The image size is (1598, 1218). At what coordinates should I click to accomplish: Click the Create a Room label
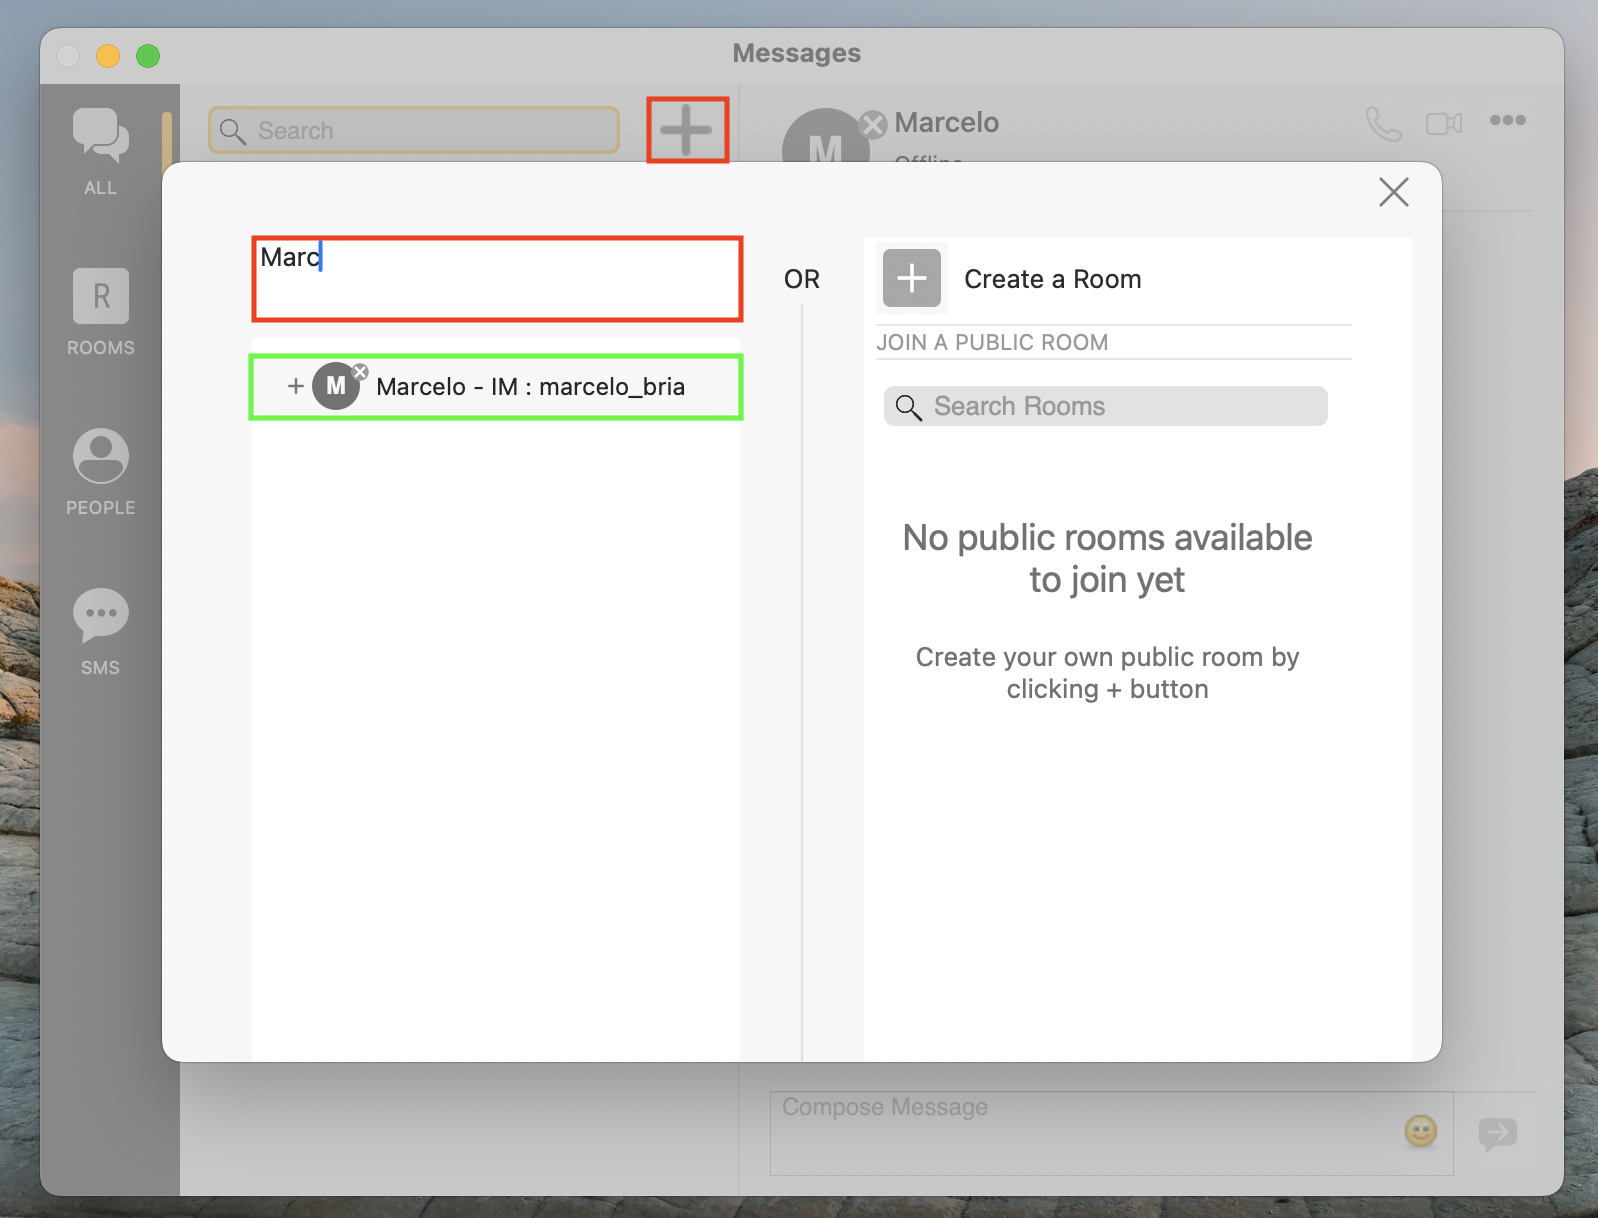pyautogui.click(x=1052, y=279)
